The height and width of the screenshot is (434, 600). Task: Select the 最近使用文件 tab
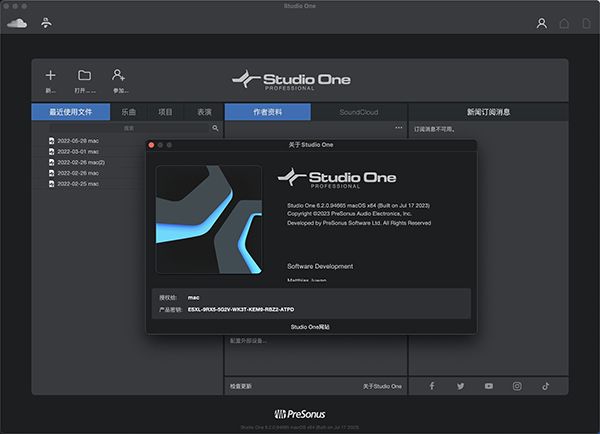[x=71, y=112]
